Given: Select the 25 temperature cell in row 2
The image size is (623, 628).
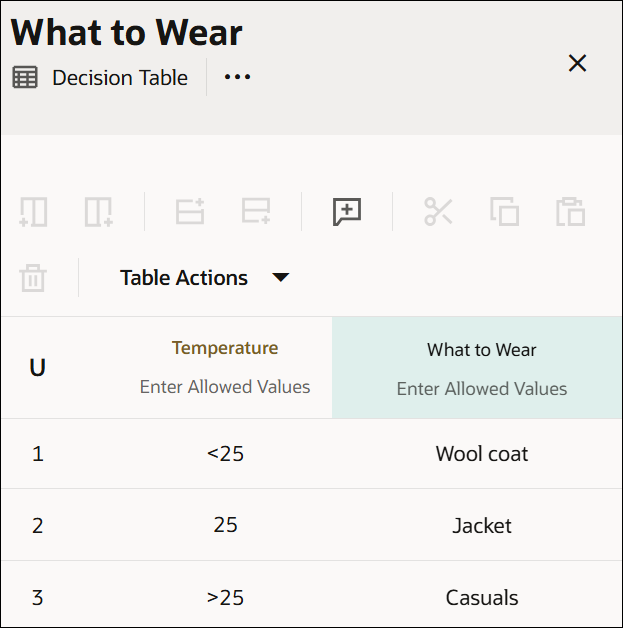Looking at the screenshot, I should (x=225, y=525).
